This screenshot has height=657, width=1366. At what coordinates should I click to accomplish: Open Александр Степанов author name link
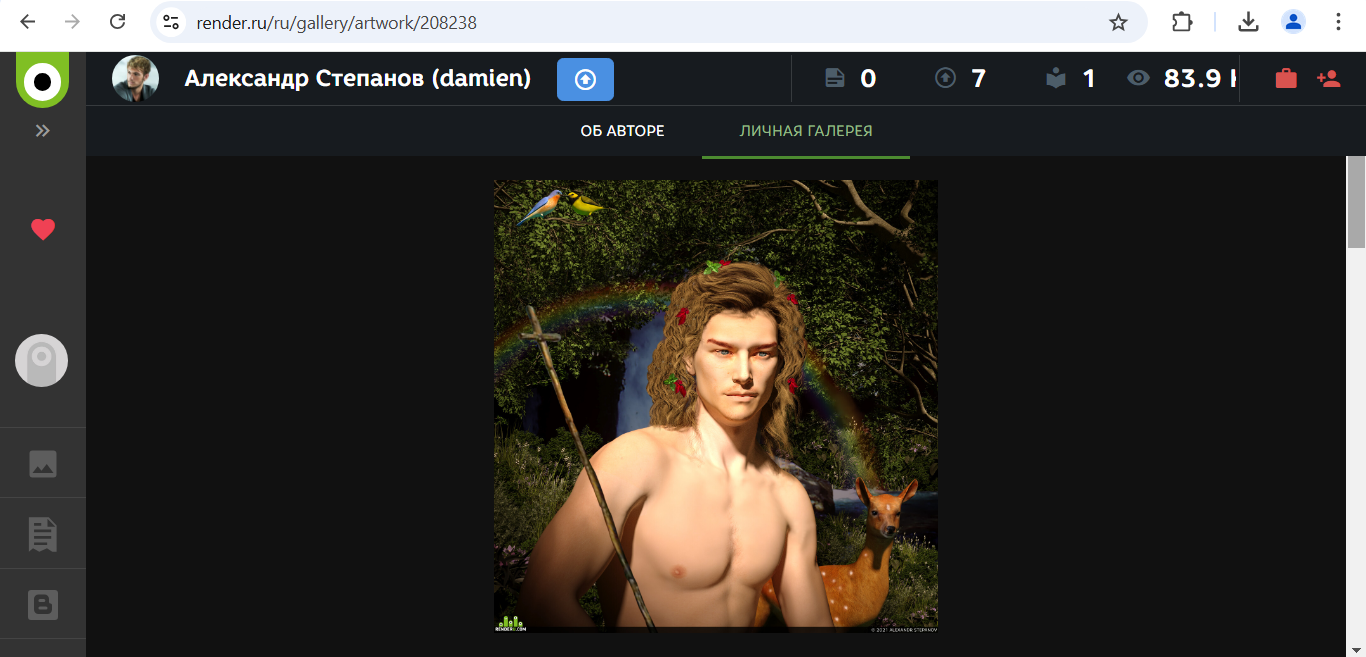pyautogui.click(x=357, y=79)
